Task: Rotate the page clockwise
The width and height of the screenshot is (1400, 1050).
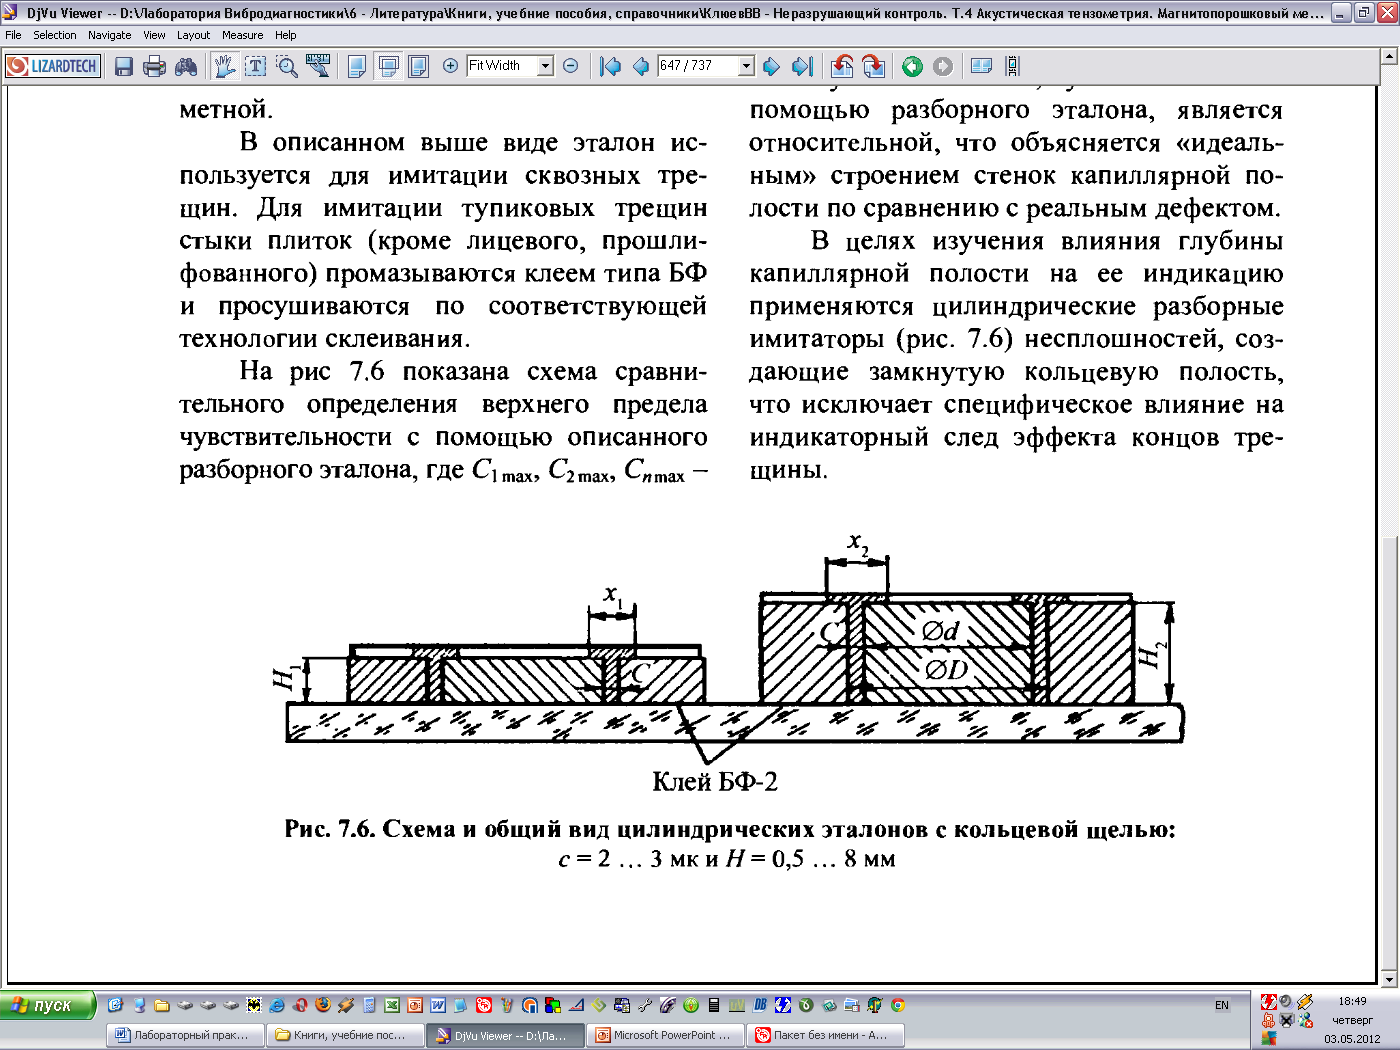Action: click(873, 66)
